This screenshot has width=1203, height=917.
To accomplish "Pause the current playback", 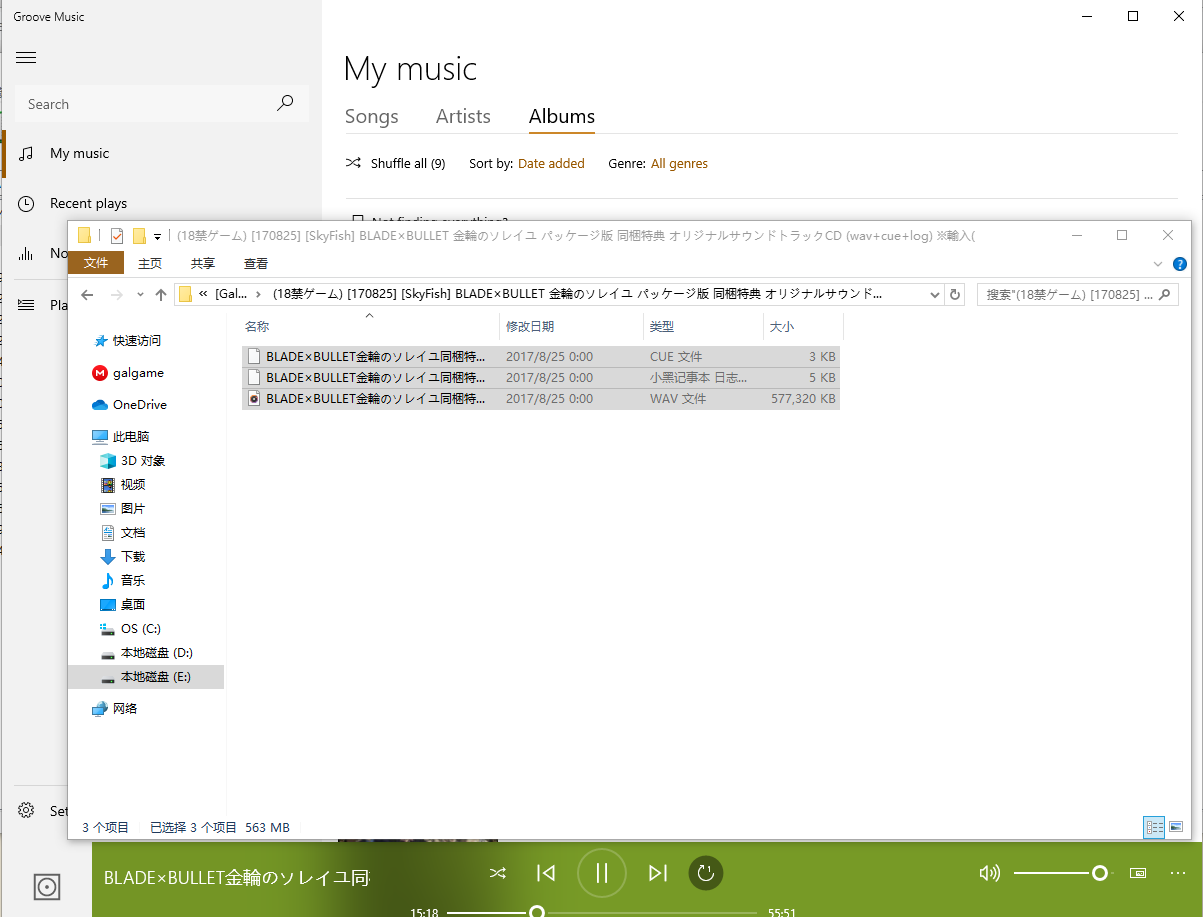I will tap(602, 873).
